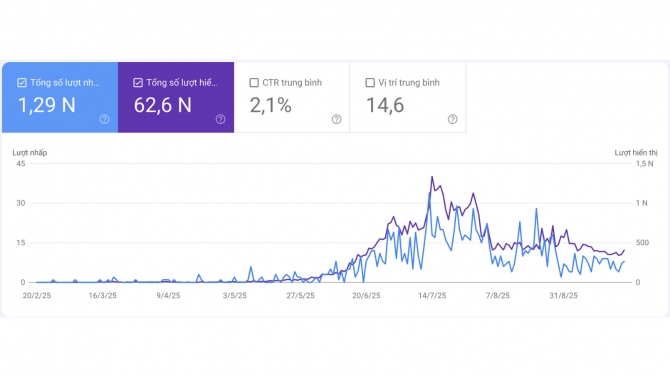Click the 20/2/25 date label

(x=37, y=295)
